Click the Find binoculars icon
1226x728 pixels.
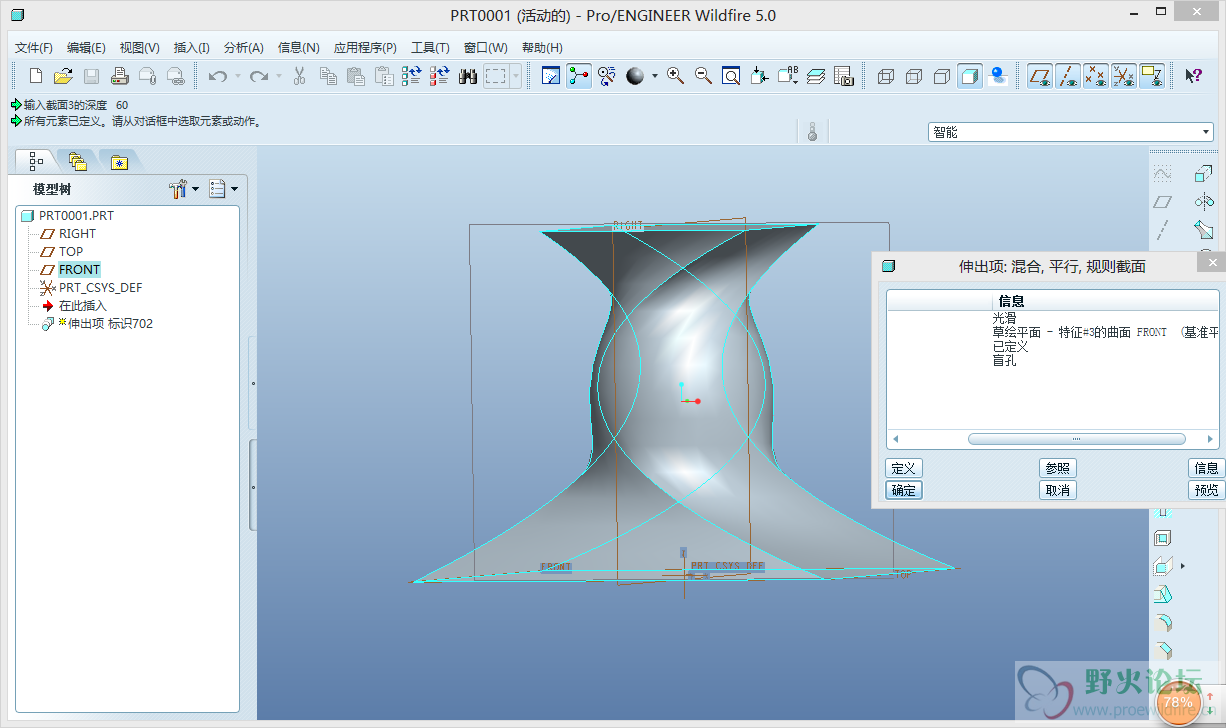tap(468, 76)
